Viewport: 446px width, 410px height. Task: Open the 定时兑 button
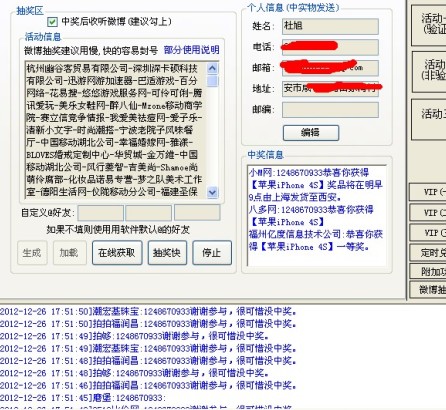coord(428,253)
